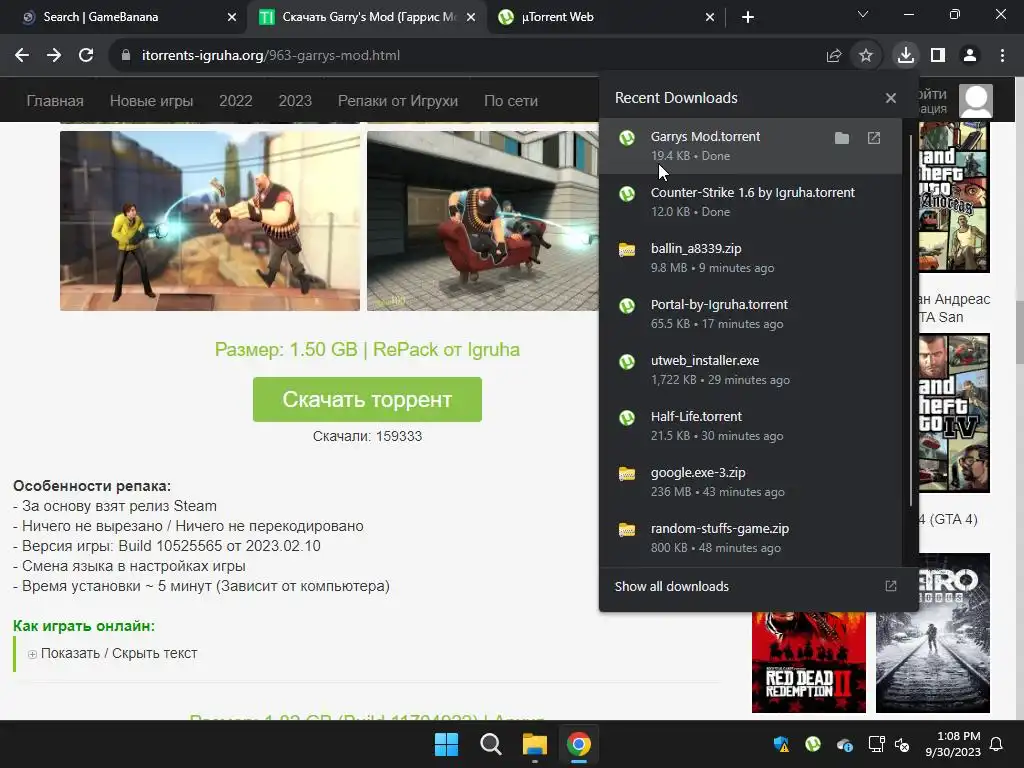Go forward in browser history
Viewport: 1024px width, 768px height.
pyautogui.click(x=54, y=56)
